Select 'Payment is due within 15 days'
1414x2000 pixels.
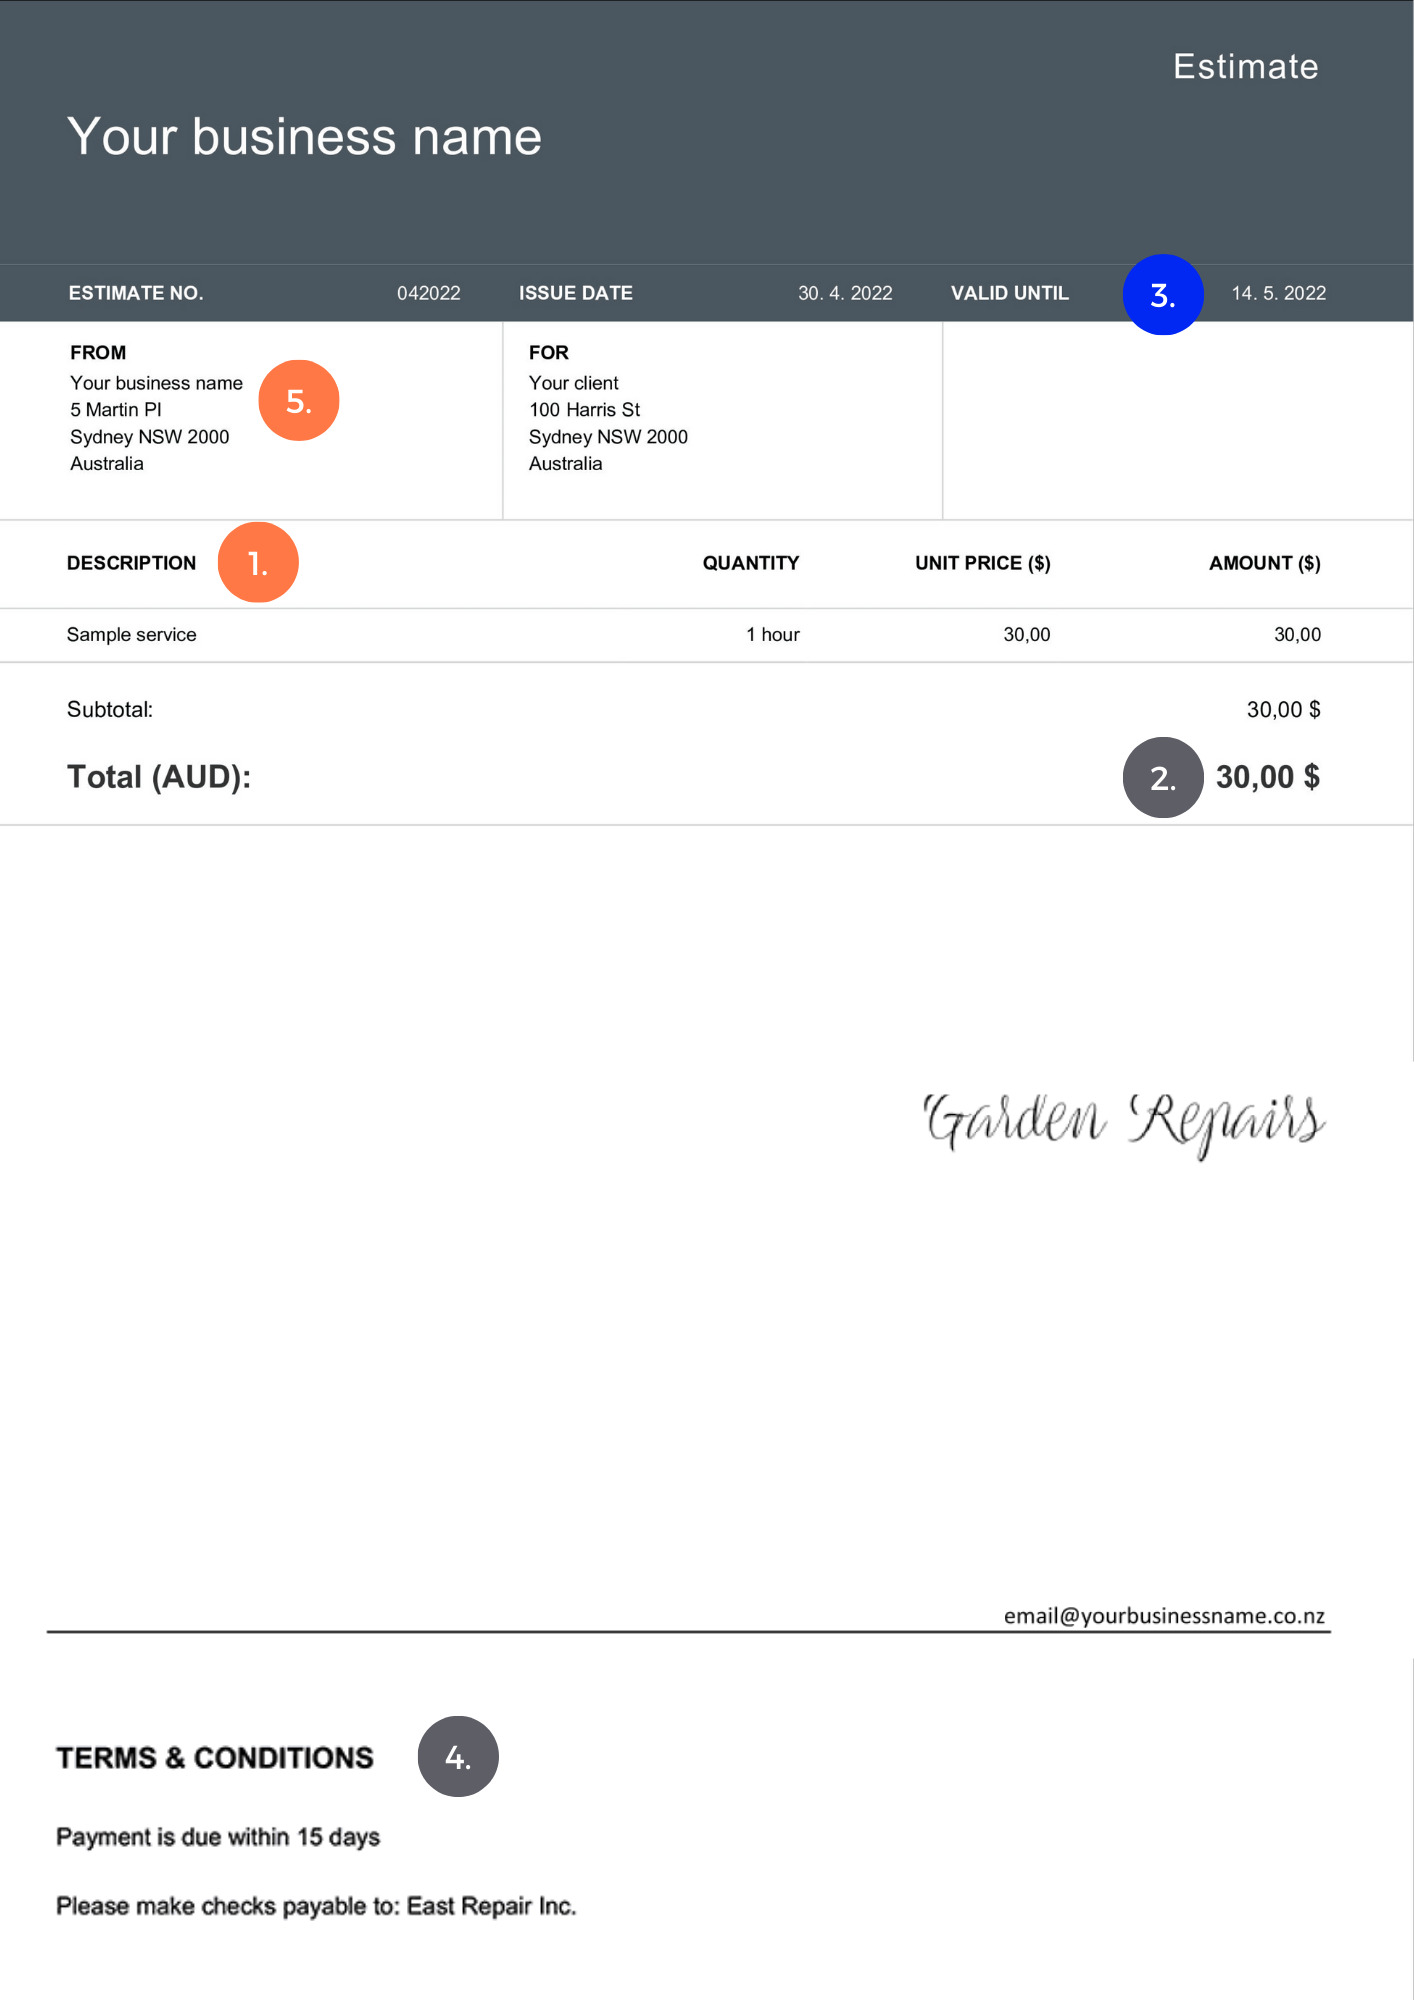(218, 1837)
